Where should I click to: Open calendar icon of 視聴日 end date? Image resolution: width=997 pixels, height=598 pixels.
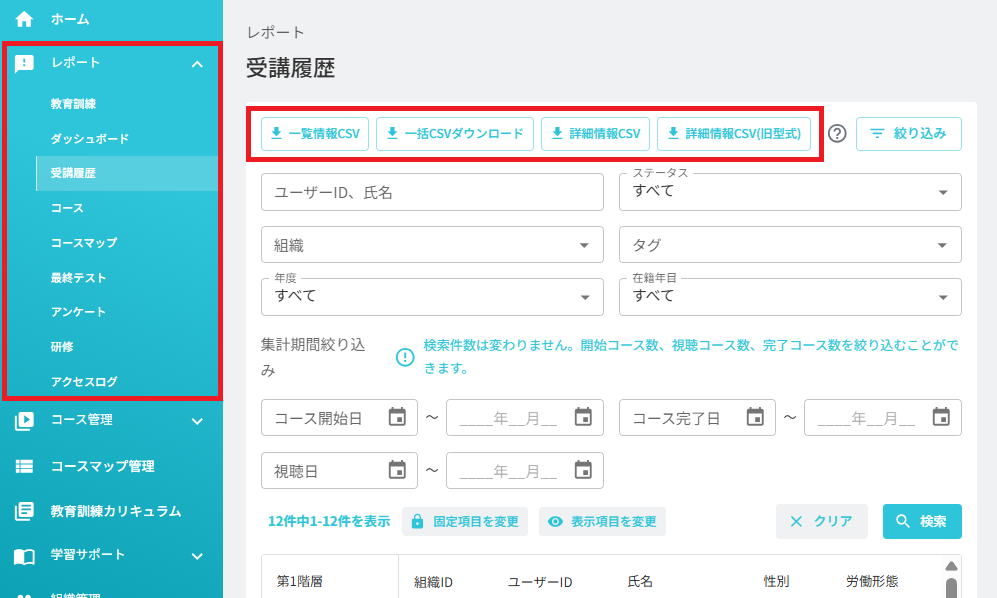tap(583, 469)
